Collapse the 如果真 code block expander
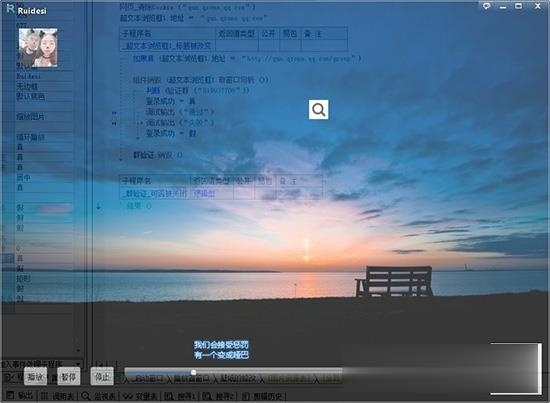Screen dimensions: 550x403 [x=121, y=59]
